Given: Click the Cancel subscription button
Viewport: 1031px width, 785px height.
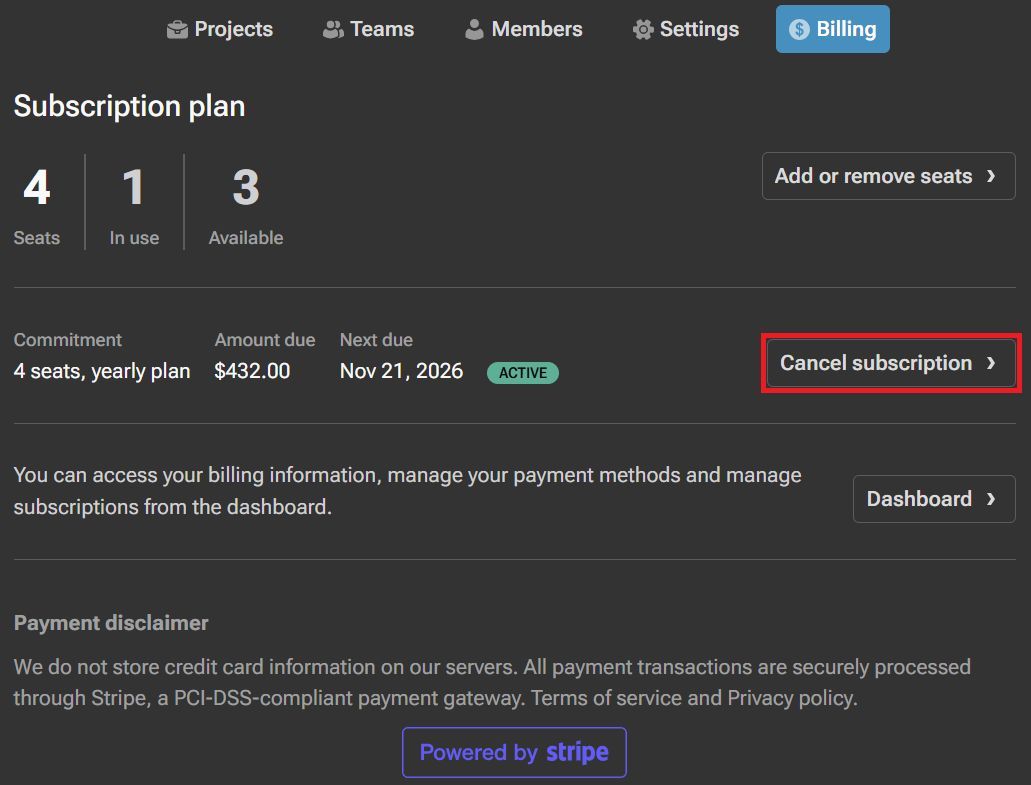Looking at the screenshot, I should pos(889,363).
